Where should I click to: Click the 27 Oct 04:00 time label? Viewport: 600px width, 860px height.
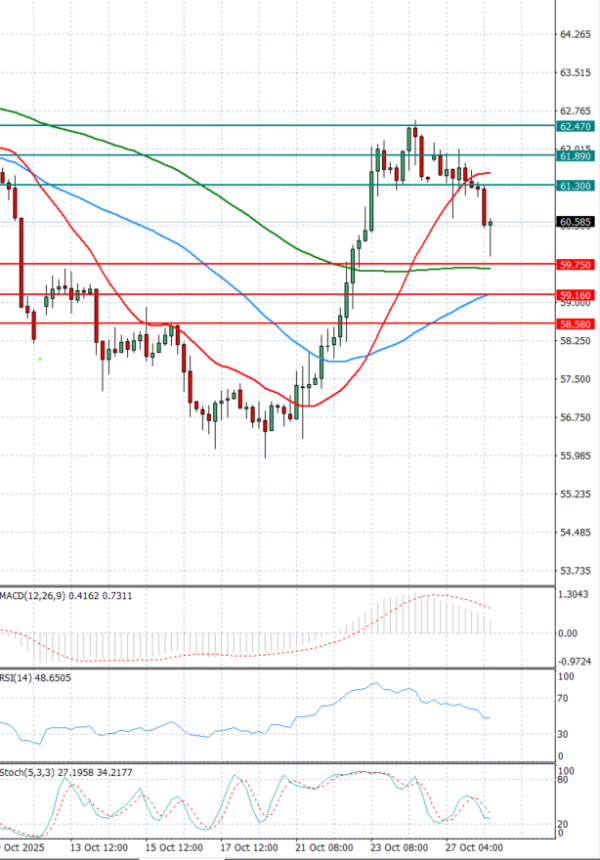(x=474, y=848)
